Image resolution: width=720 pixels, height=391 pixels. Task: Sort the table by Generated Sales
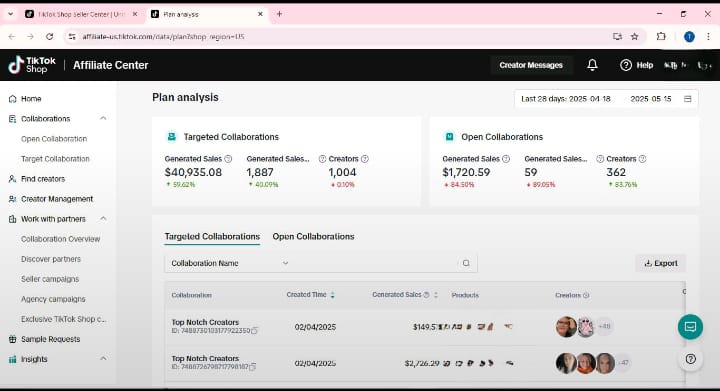(x=436, y=295)
